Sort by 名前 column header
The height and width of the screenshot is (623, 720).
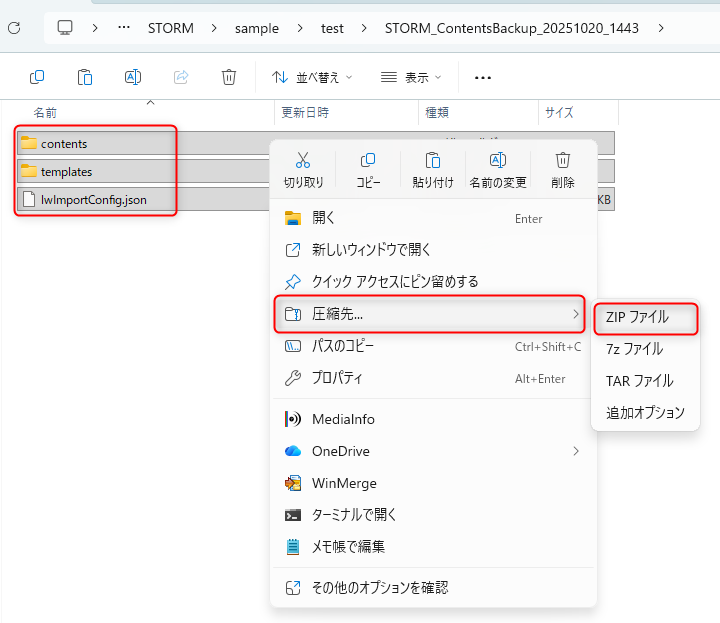coord(45,112)
